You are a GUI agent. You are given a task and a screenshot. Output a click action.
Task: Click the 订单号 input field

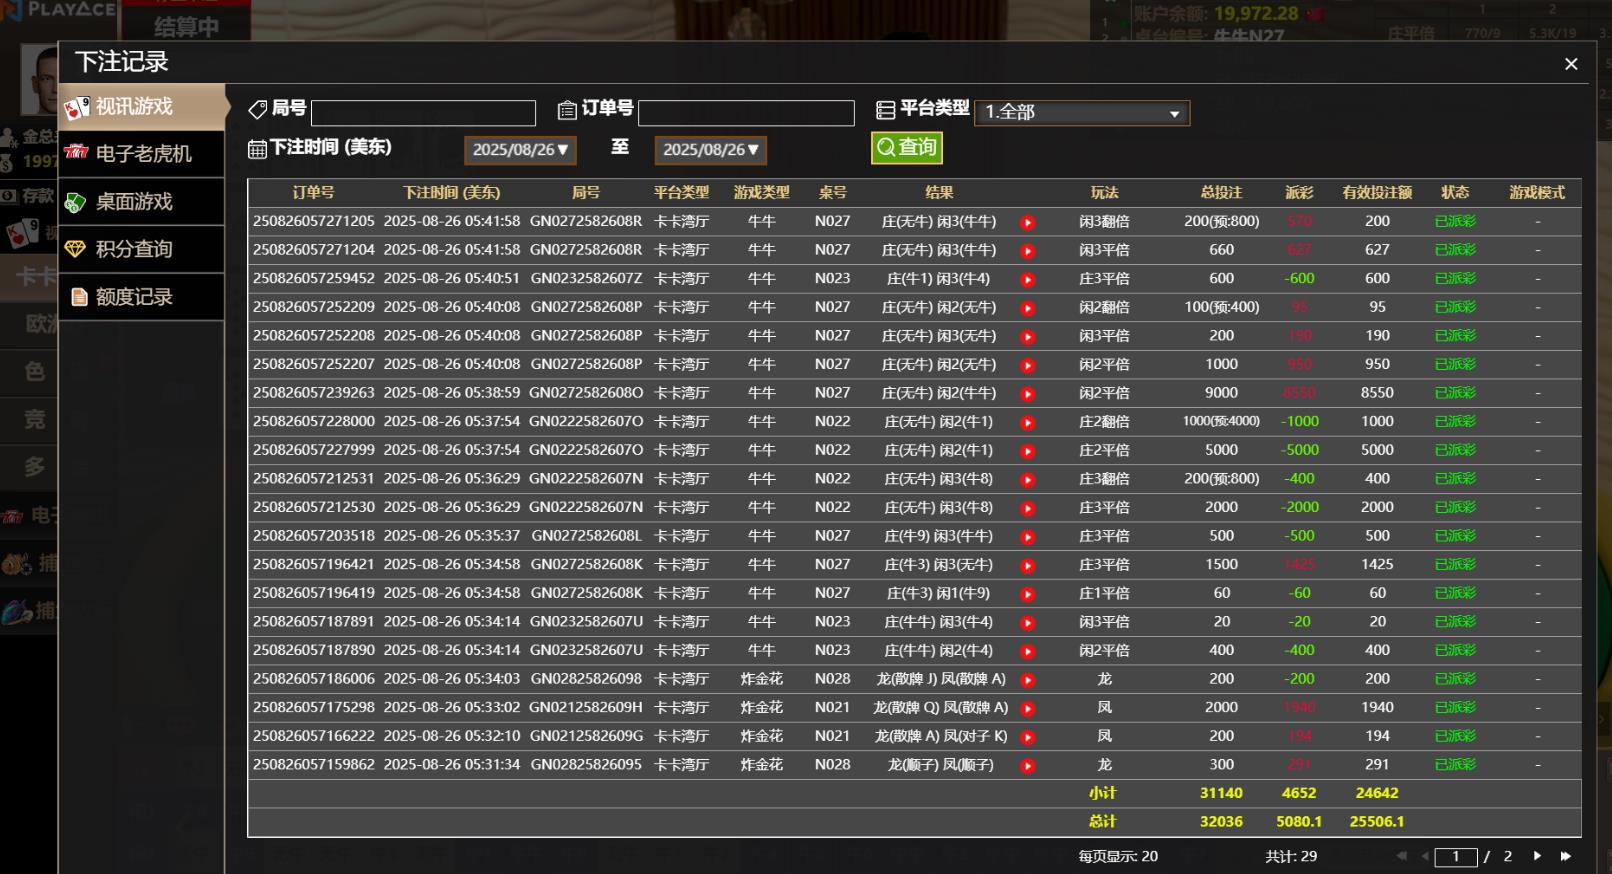point(746,112)
